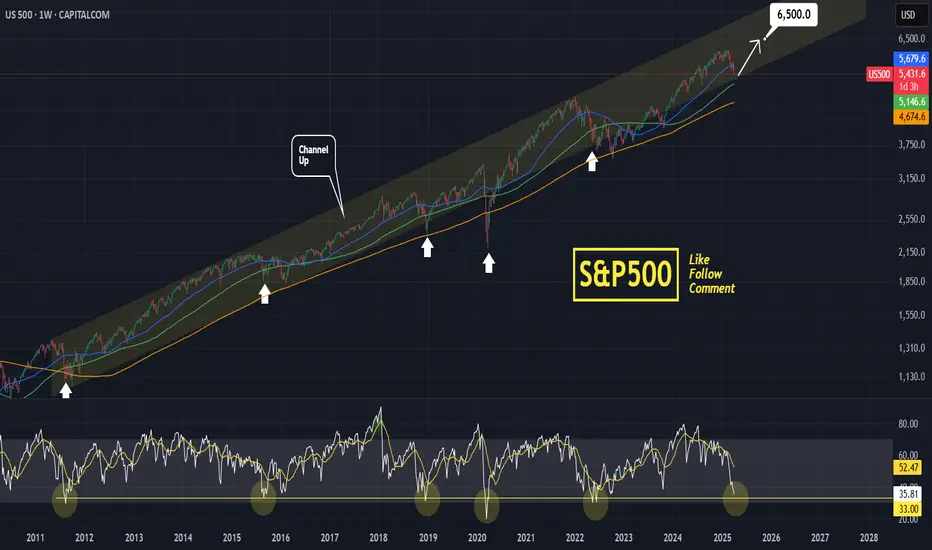Image resolution: width=932 pixels, height=550 pixels.
Task: Click the yellow S&P500 label box
Action: click(x=625, y=275)
